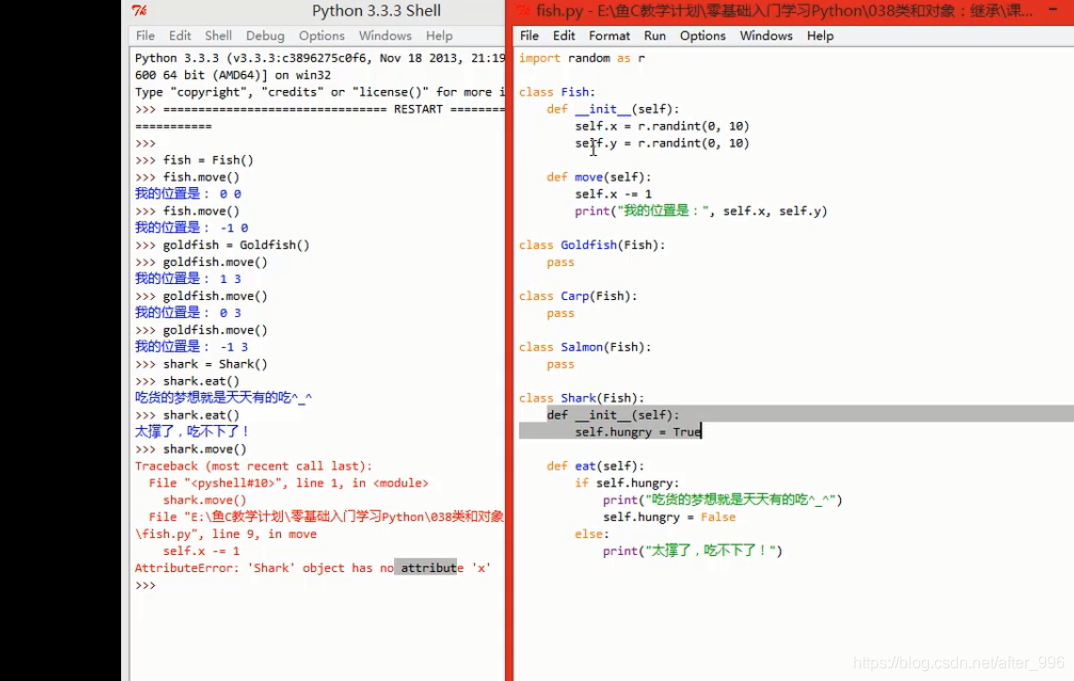This screenshot has width=1074, height=681.
Task: Click 'class Fish:' definition line
Action: coord(557,92)
